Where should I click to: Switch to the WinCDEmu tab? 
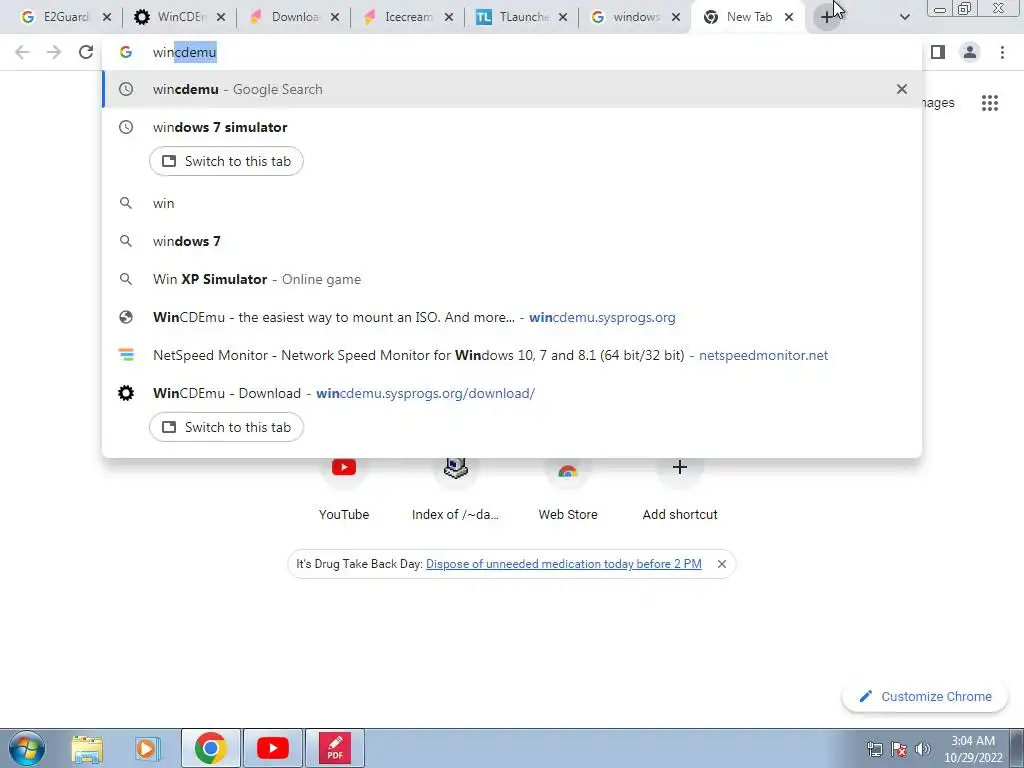(172, 17)
